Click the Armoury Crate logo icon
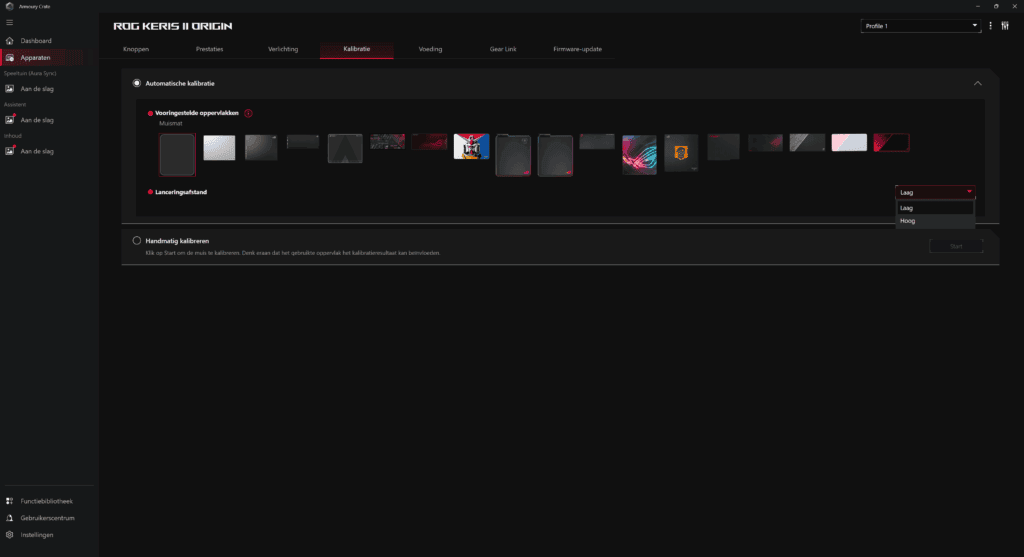The height and width of the screenshot is (557, 1024). click(x=9, y=6)
